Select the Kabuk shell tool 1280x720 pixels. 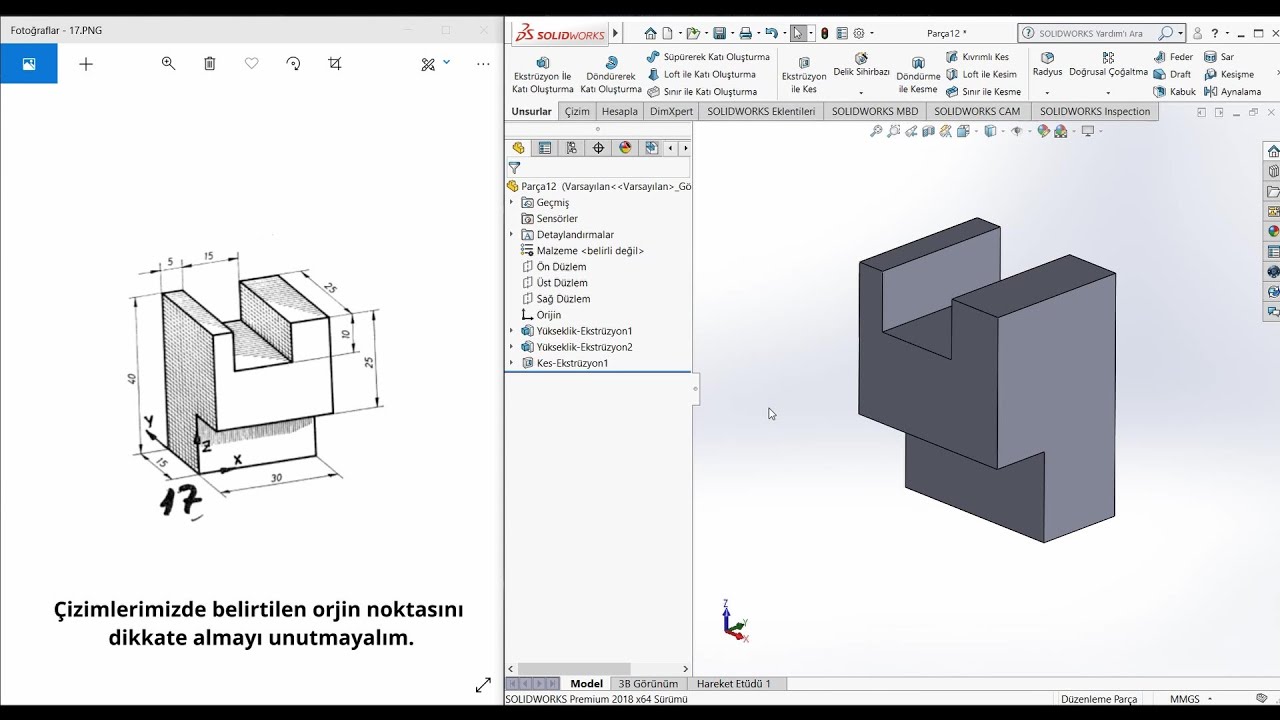pos(1174,91)
